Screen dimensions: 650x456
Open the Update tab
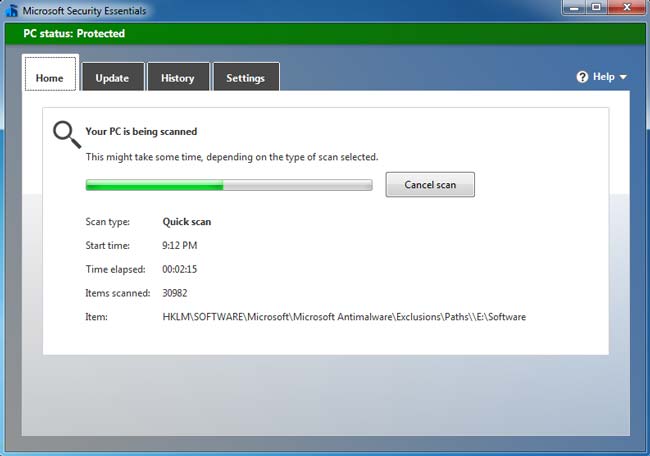click(113, 77)
